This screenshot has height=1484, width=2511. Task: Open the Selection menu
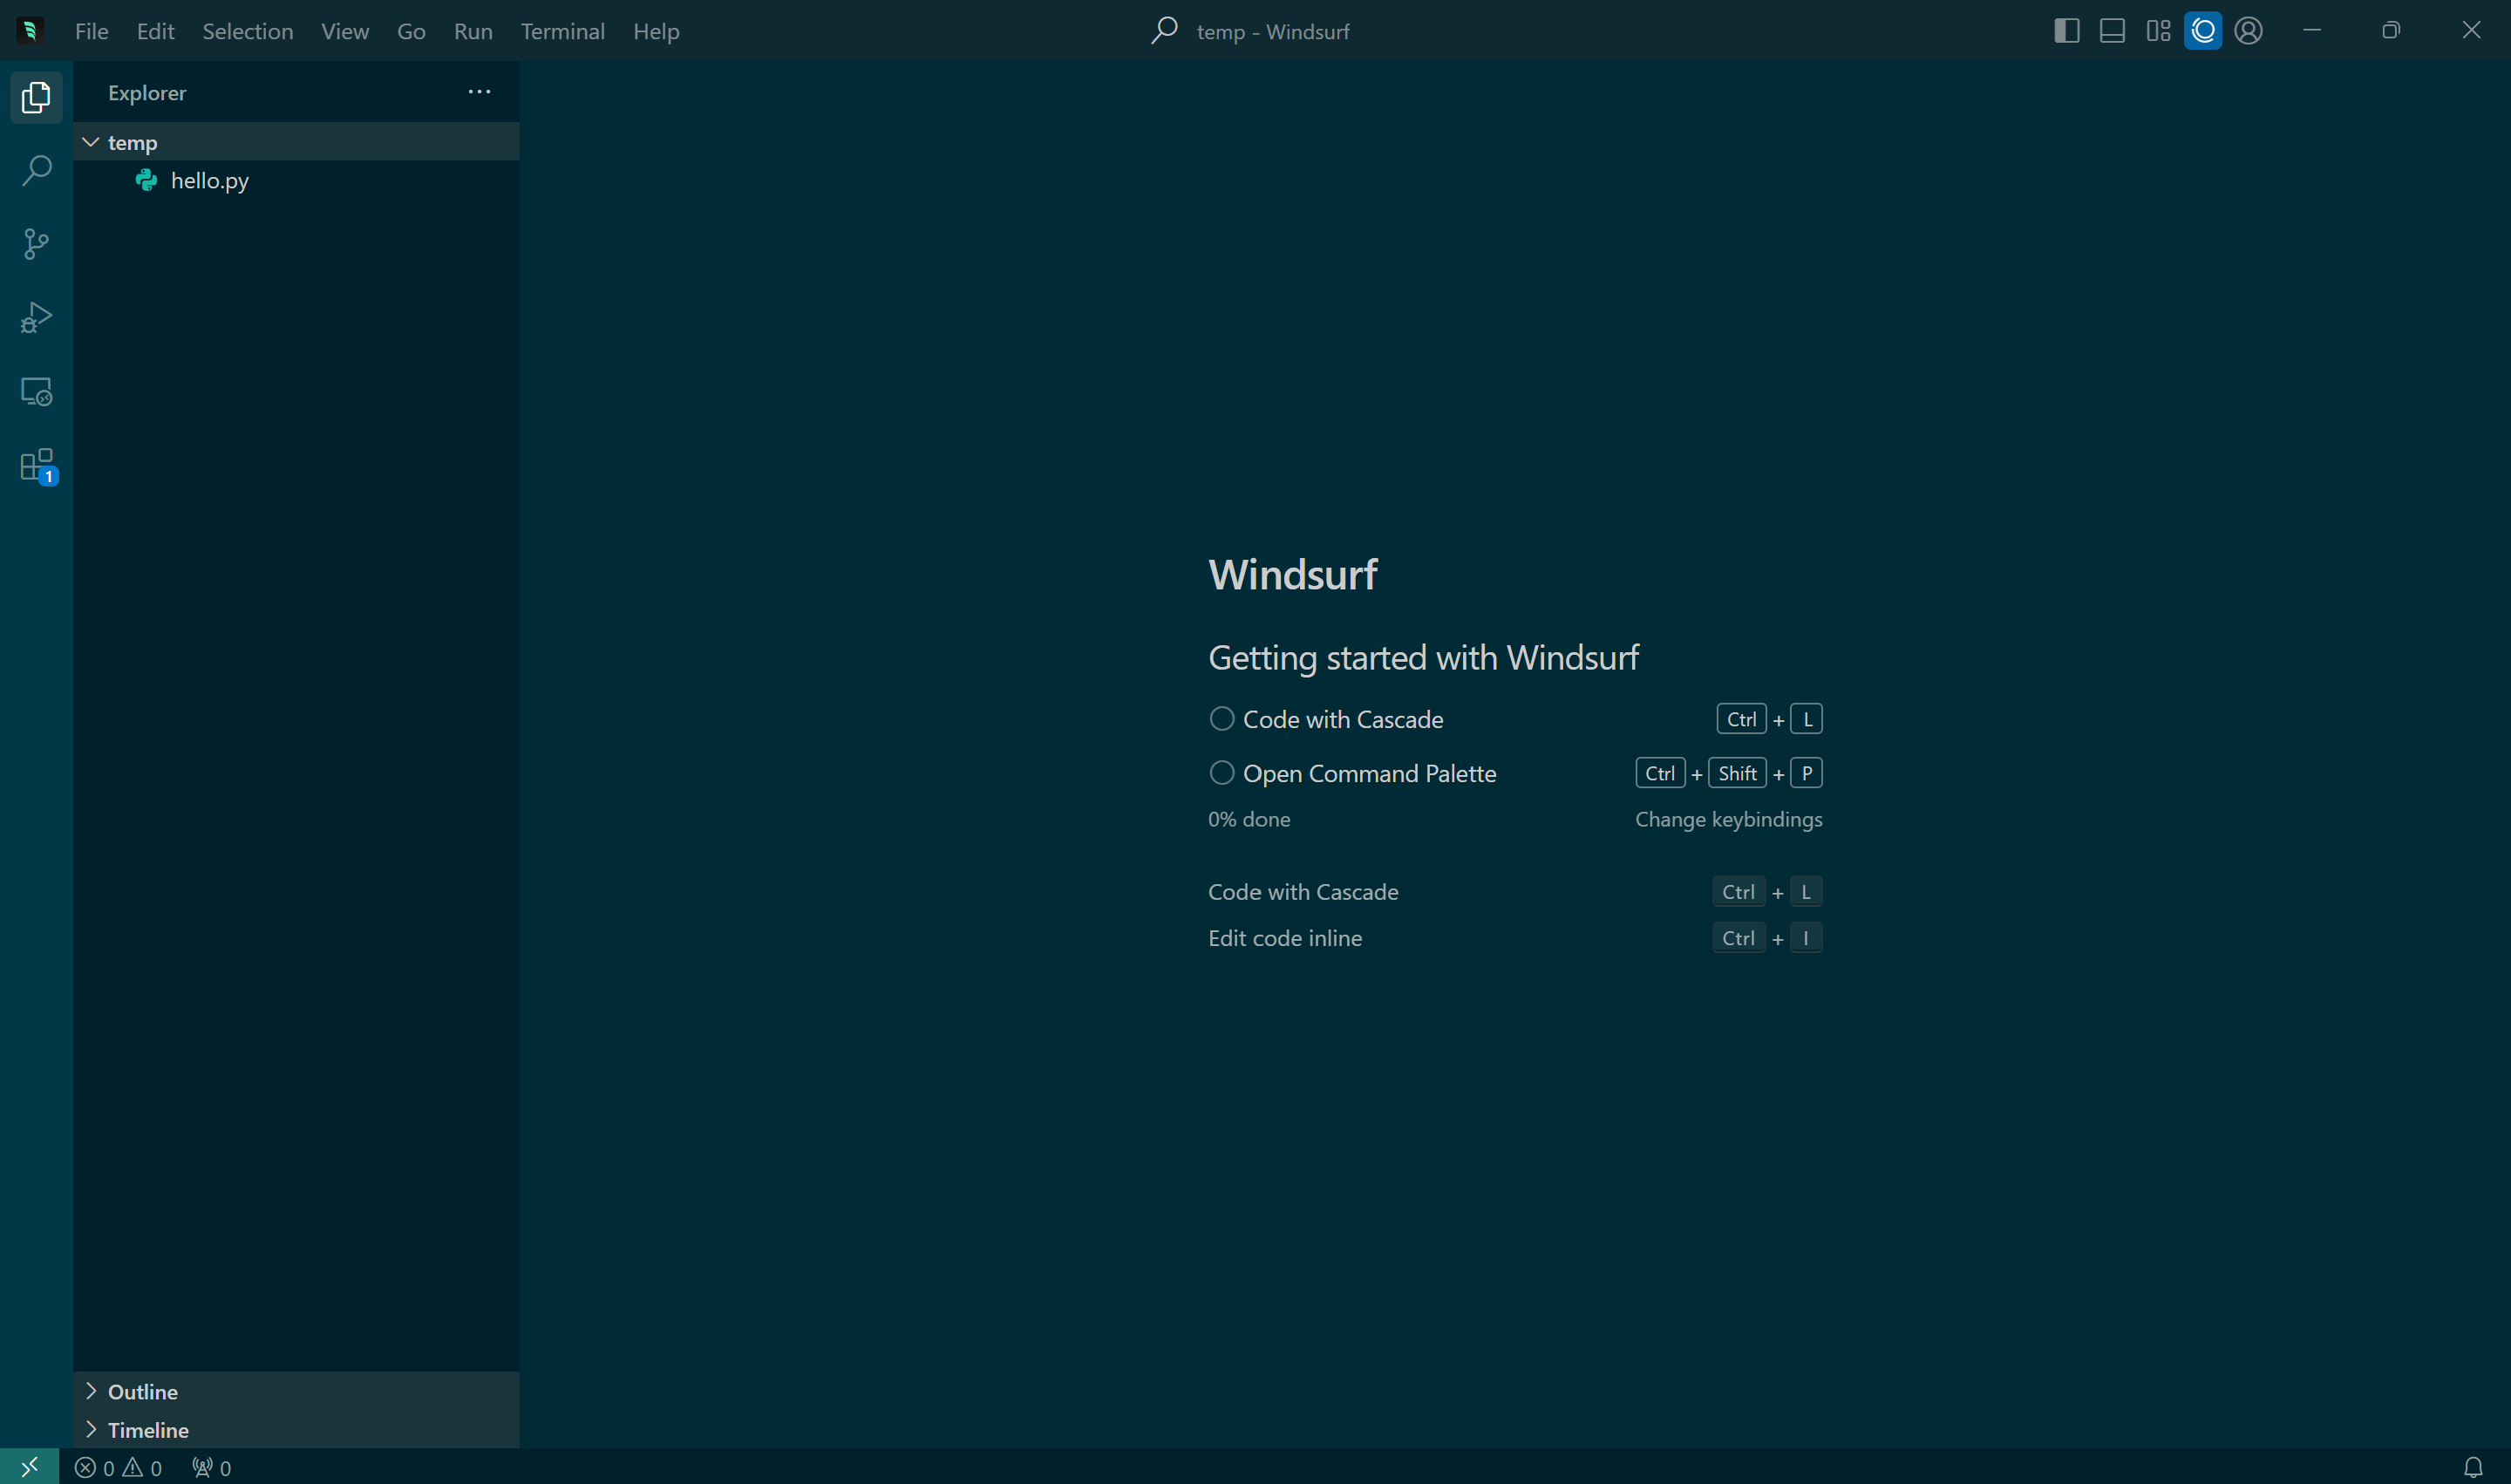248,31
